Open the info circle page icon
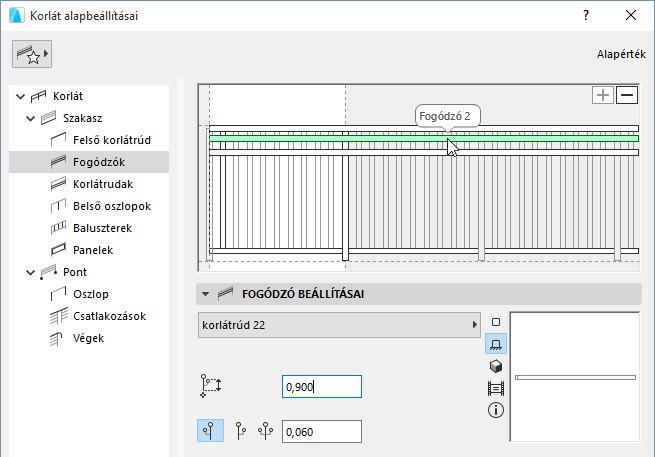The image size is (655, 457). [496, 410]
